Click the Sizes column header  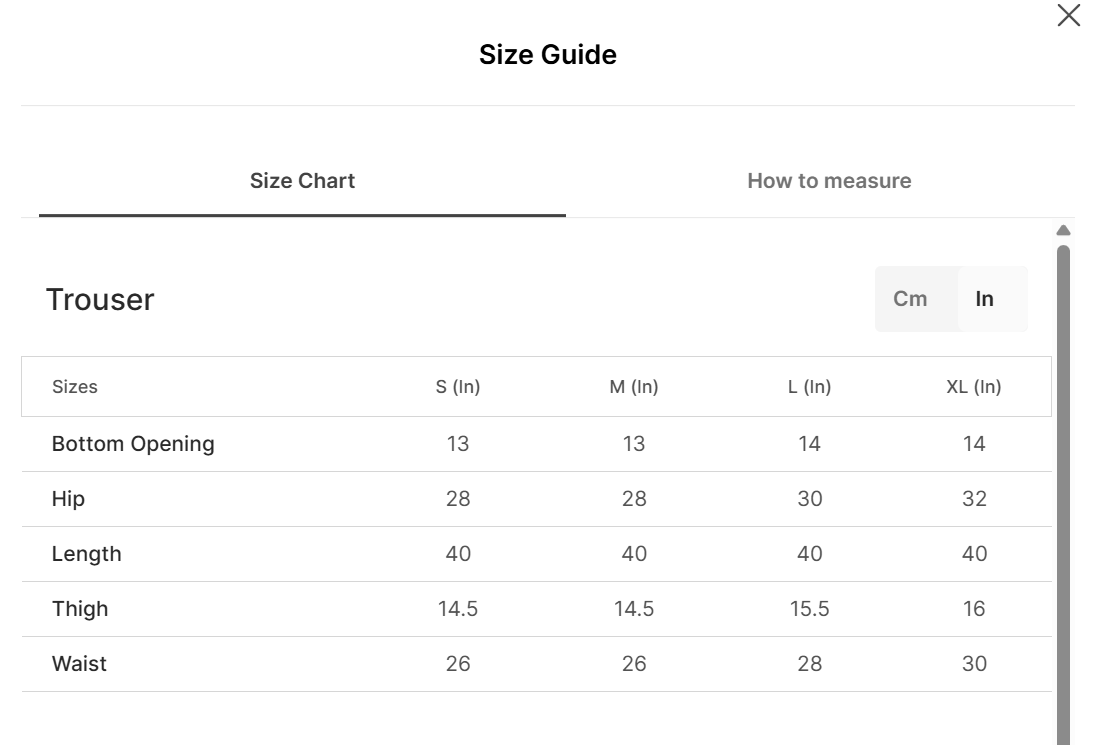tap(75, 387)
